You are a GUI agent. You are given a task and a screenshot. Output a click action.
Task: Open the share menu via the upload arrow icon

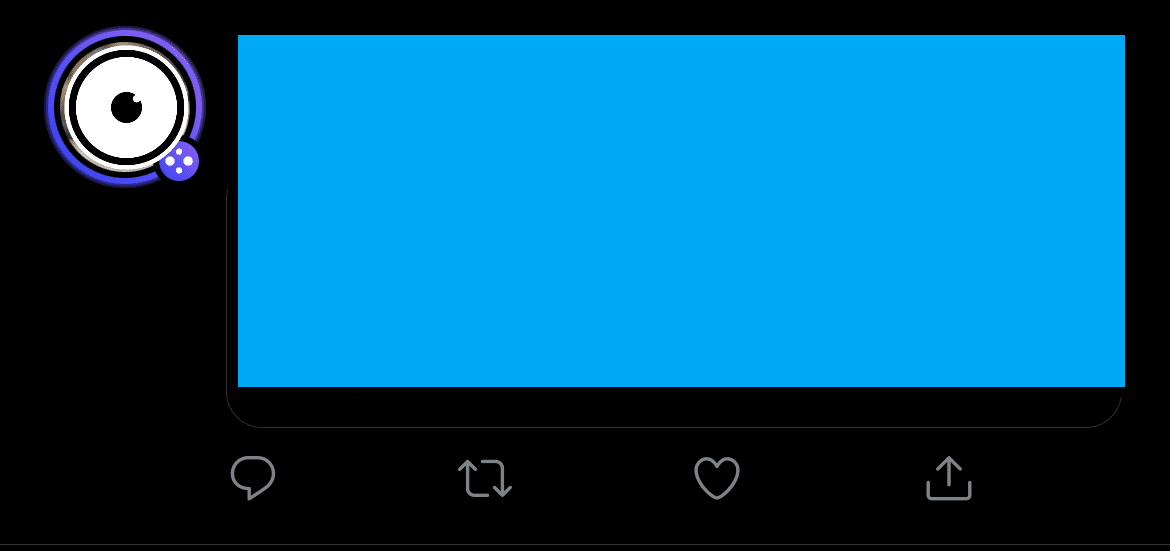click(x=948, y=478)
